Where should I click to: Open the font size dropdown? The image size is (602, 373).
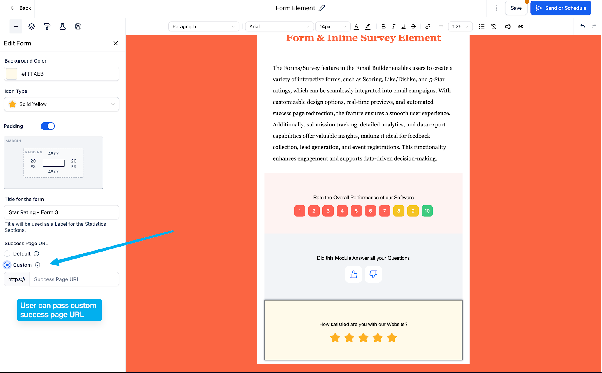click(332, 26)
